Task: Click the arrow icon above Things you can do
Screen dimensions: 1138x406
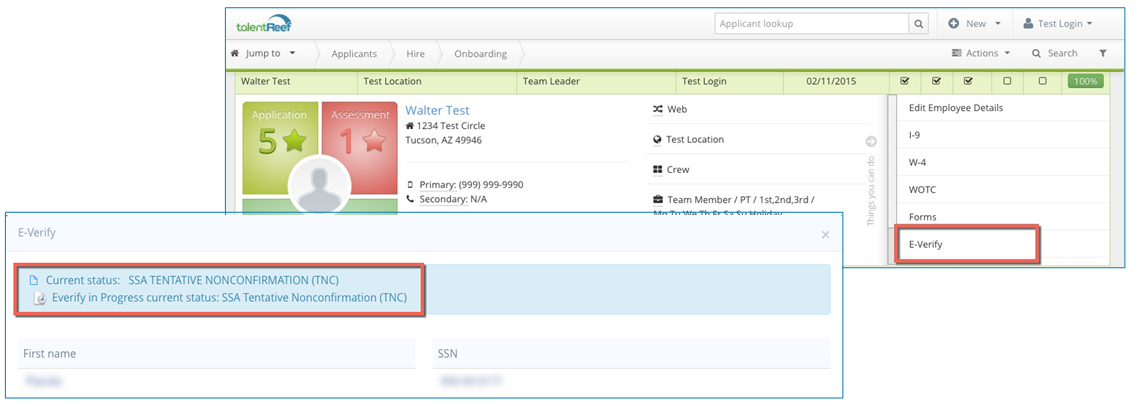Action: click(871, 142)
